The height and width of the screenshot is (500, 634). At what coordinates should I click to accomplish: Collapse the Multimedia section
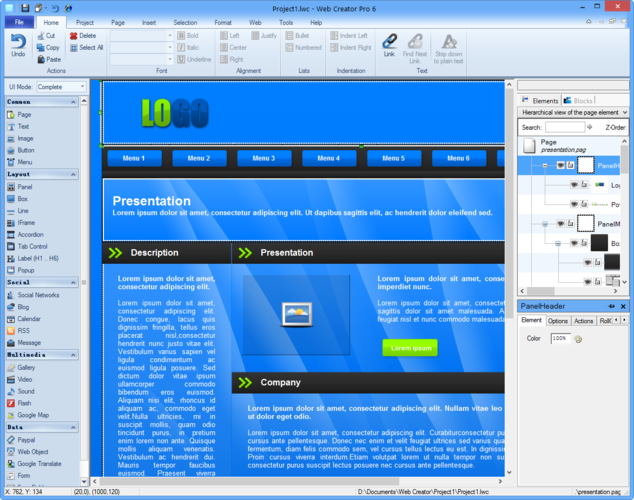(73, 355)
